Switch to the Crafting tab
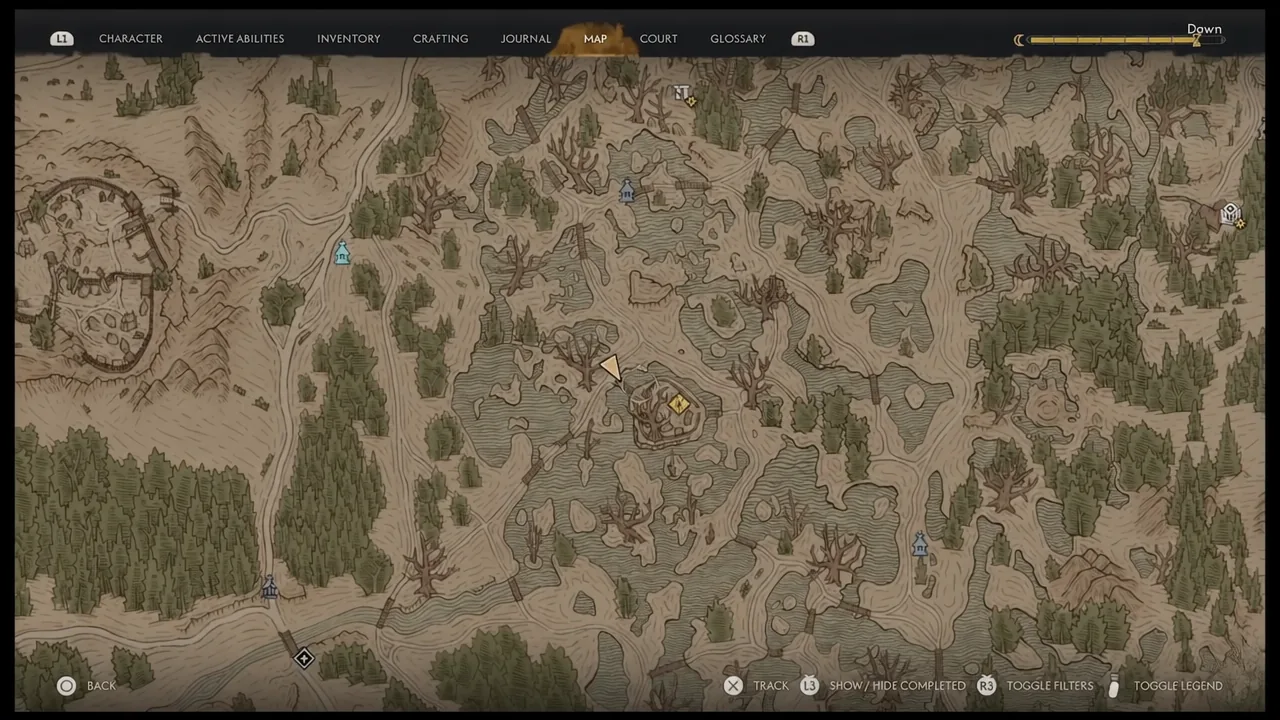This screenshot has height=720, width=1280. coord(440,39)
